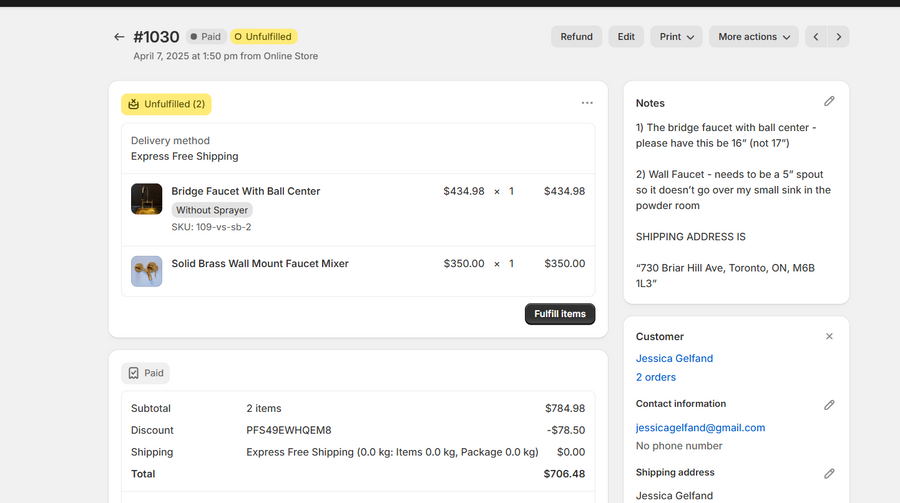This screenshot has height=503, width=900.
Task: Click the subtotal amount $784.98
Action: pyautogui.click(x=565, y=408)
